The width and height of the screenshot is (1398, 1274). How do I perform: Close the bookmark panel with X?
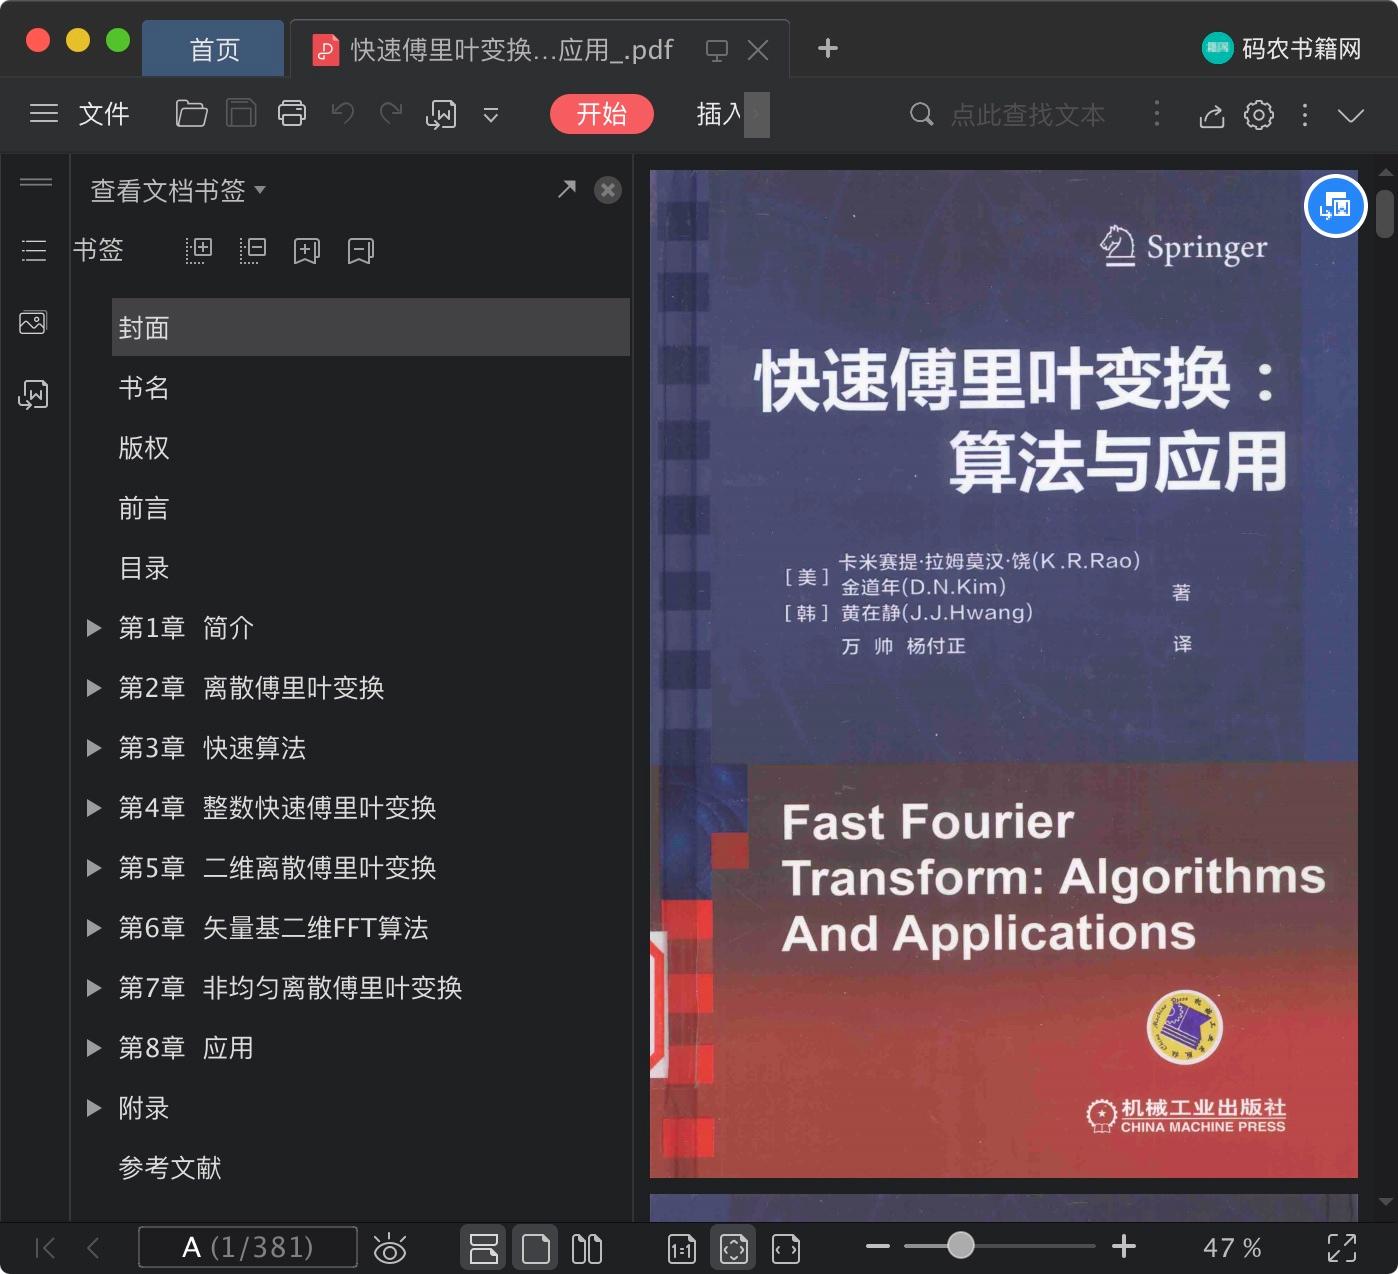[608, 190]
